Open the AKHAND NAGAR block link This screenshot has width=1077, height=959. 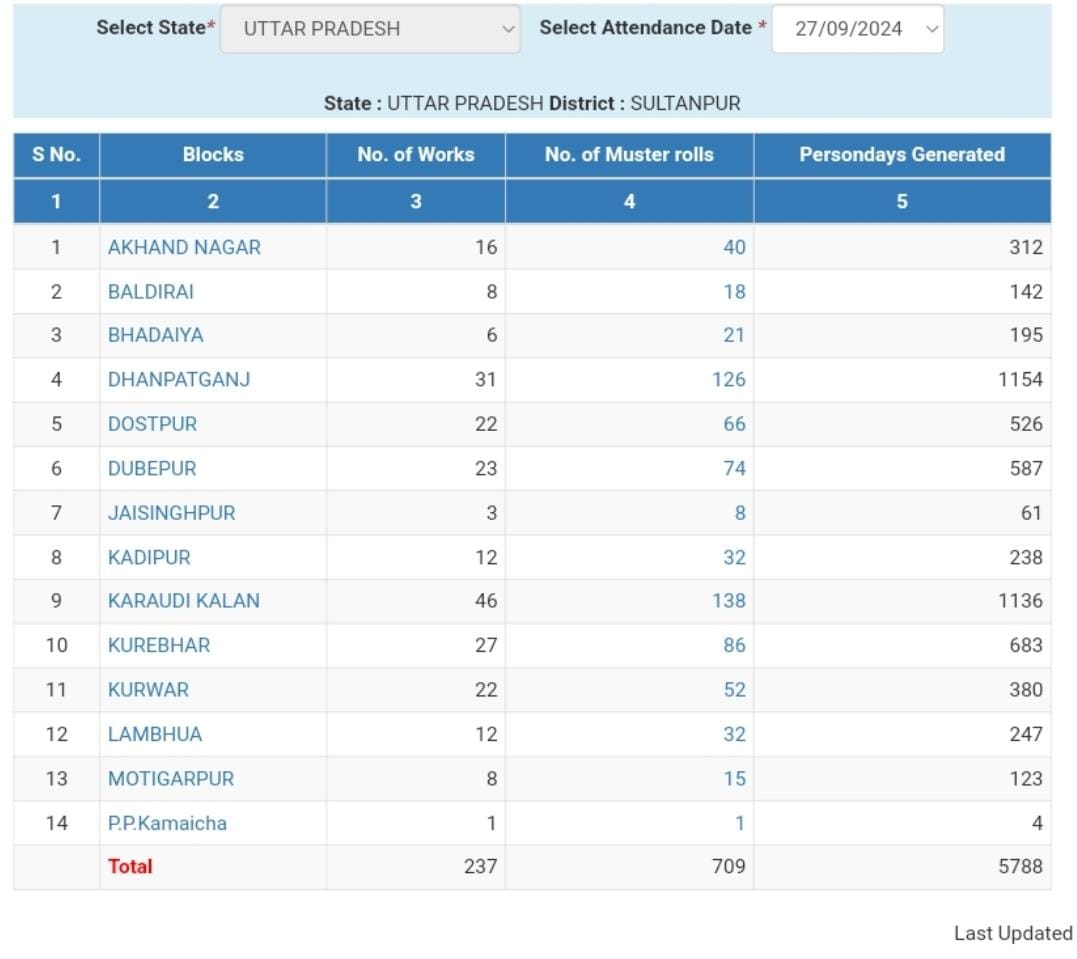pyautogui.click(x=184, y=247)
